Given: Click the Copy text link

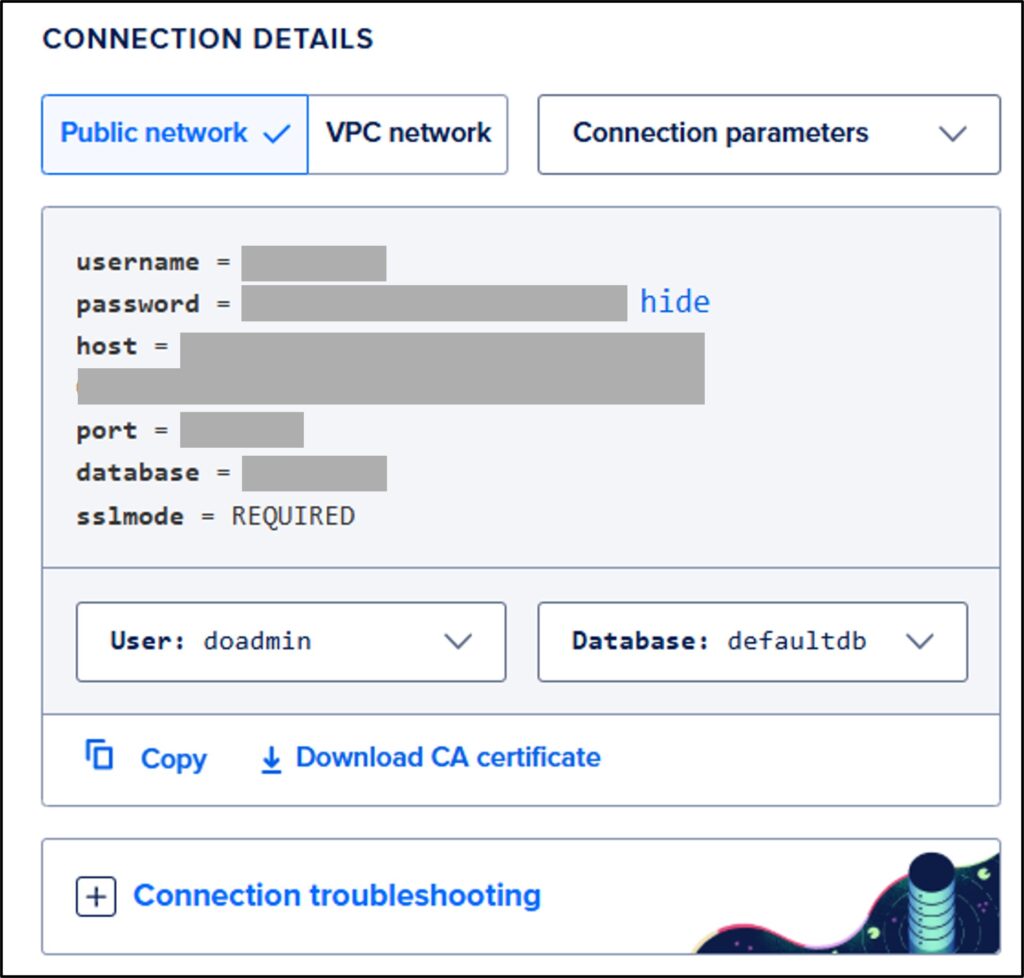Looking at the screenshot, I should [x=173, y=759].
